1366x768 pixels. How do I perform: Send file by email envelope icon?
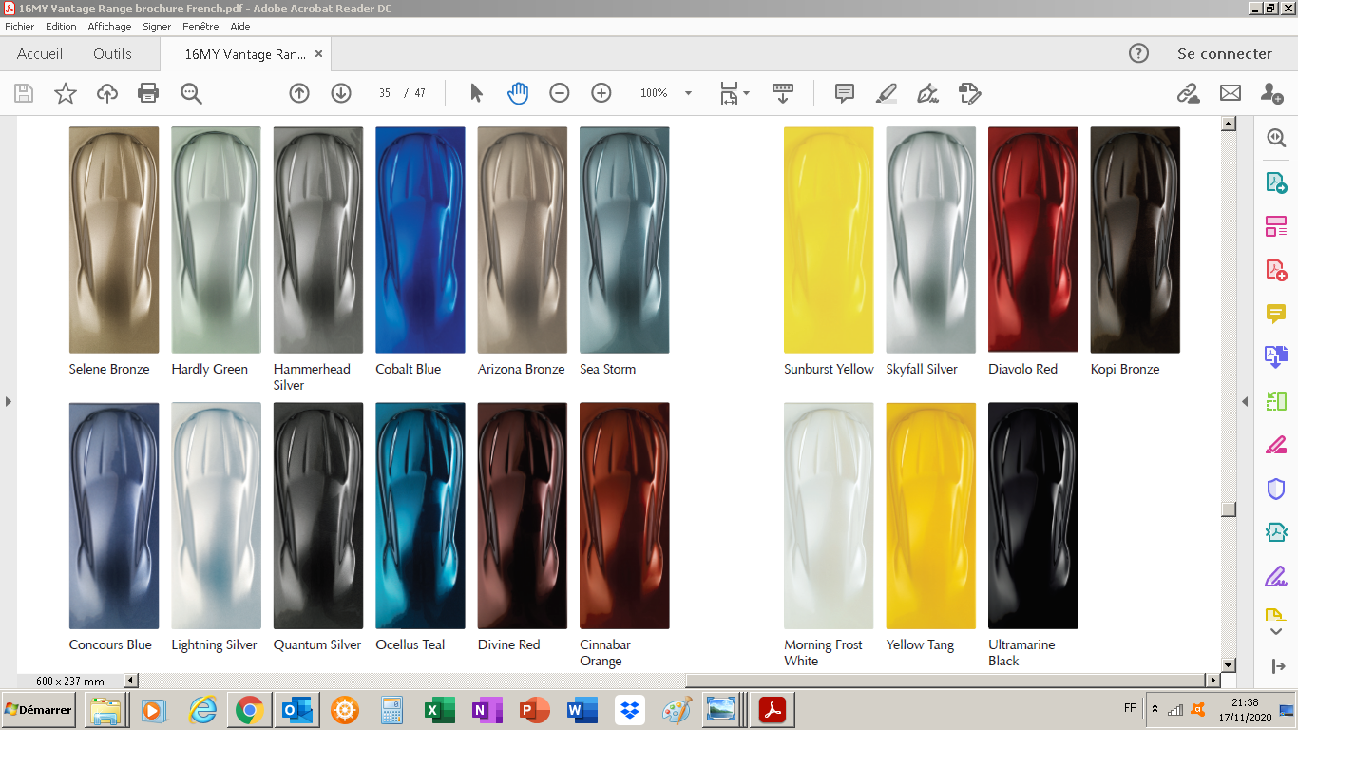1230,93
